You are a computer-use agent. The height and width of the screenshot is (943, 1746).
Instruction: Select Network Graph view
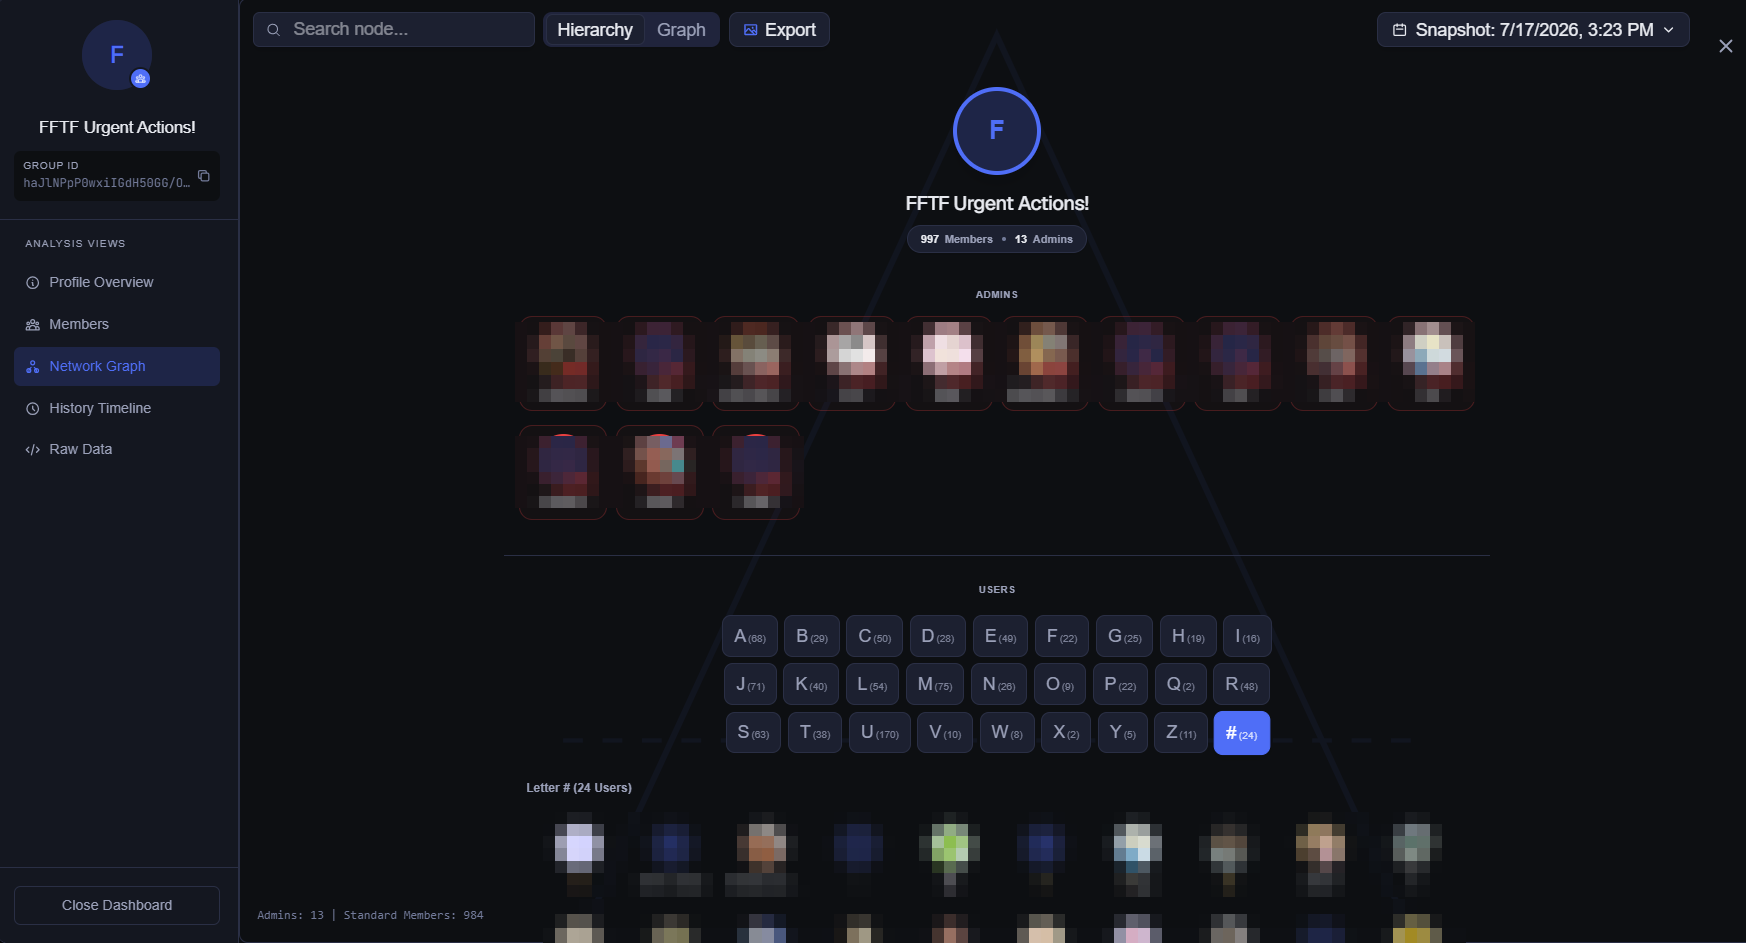(x=117, y=367)
